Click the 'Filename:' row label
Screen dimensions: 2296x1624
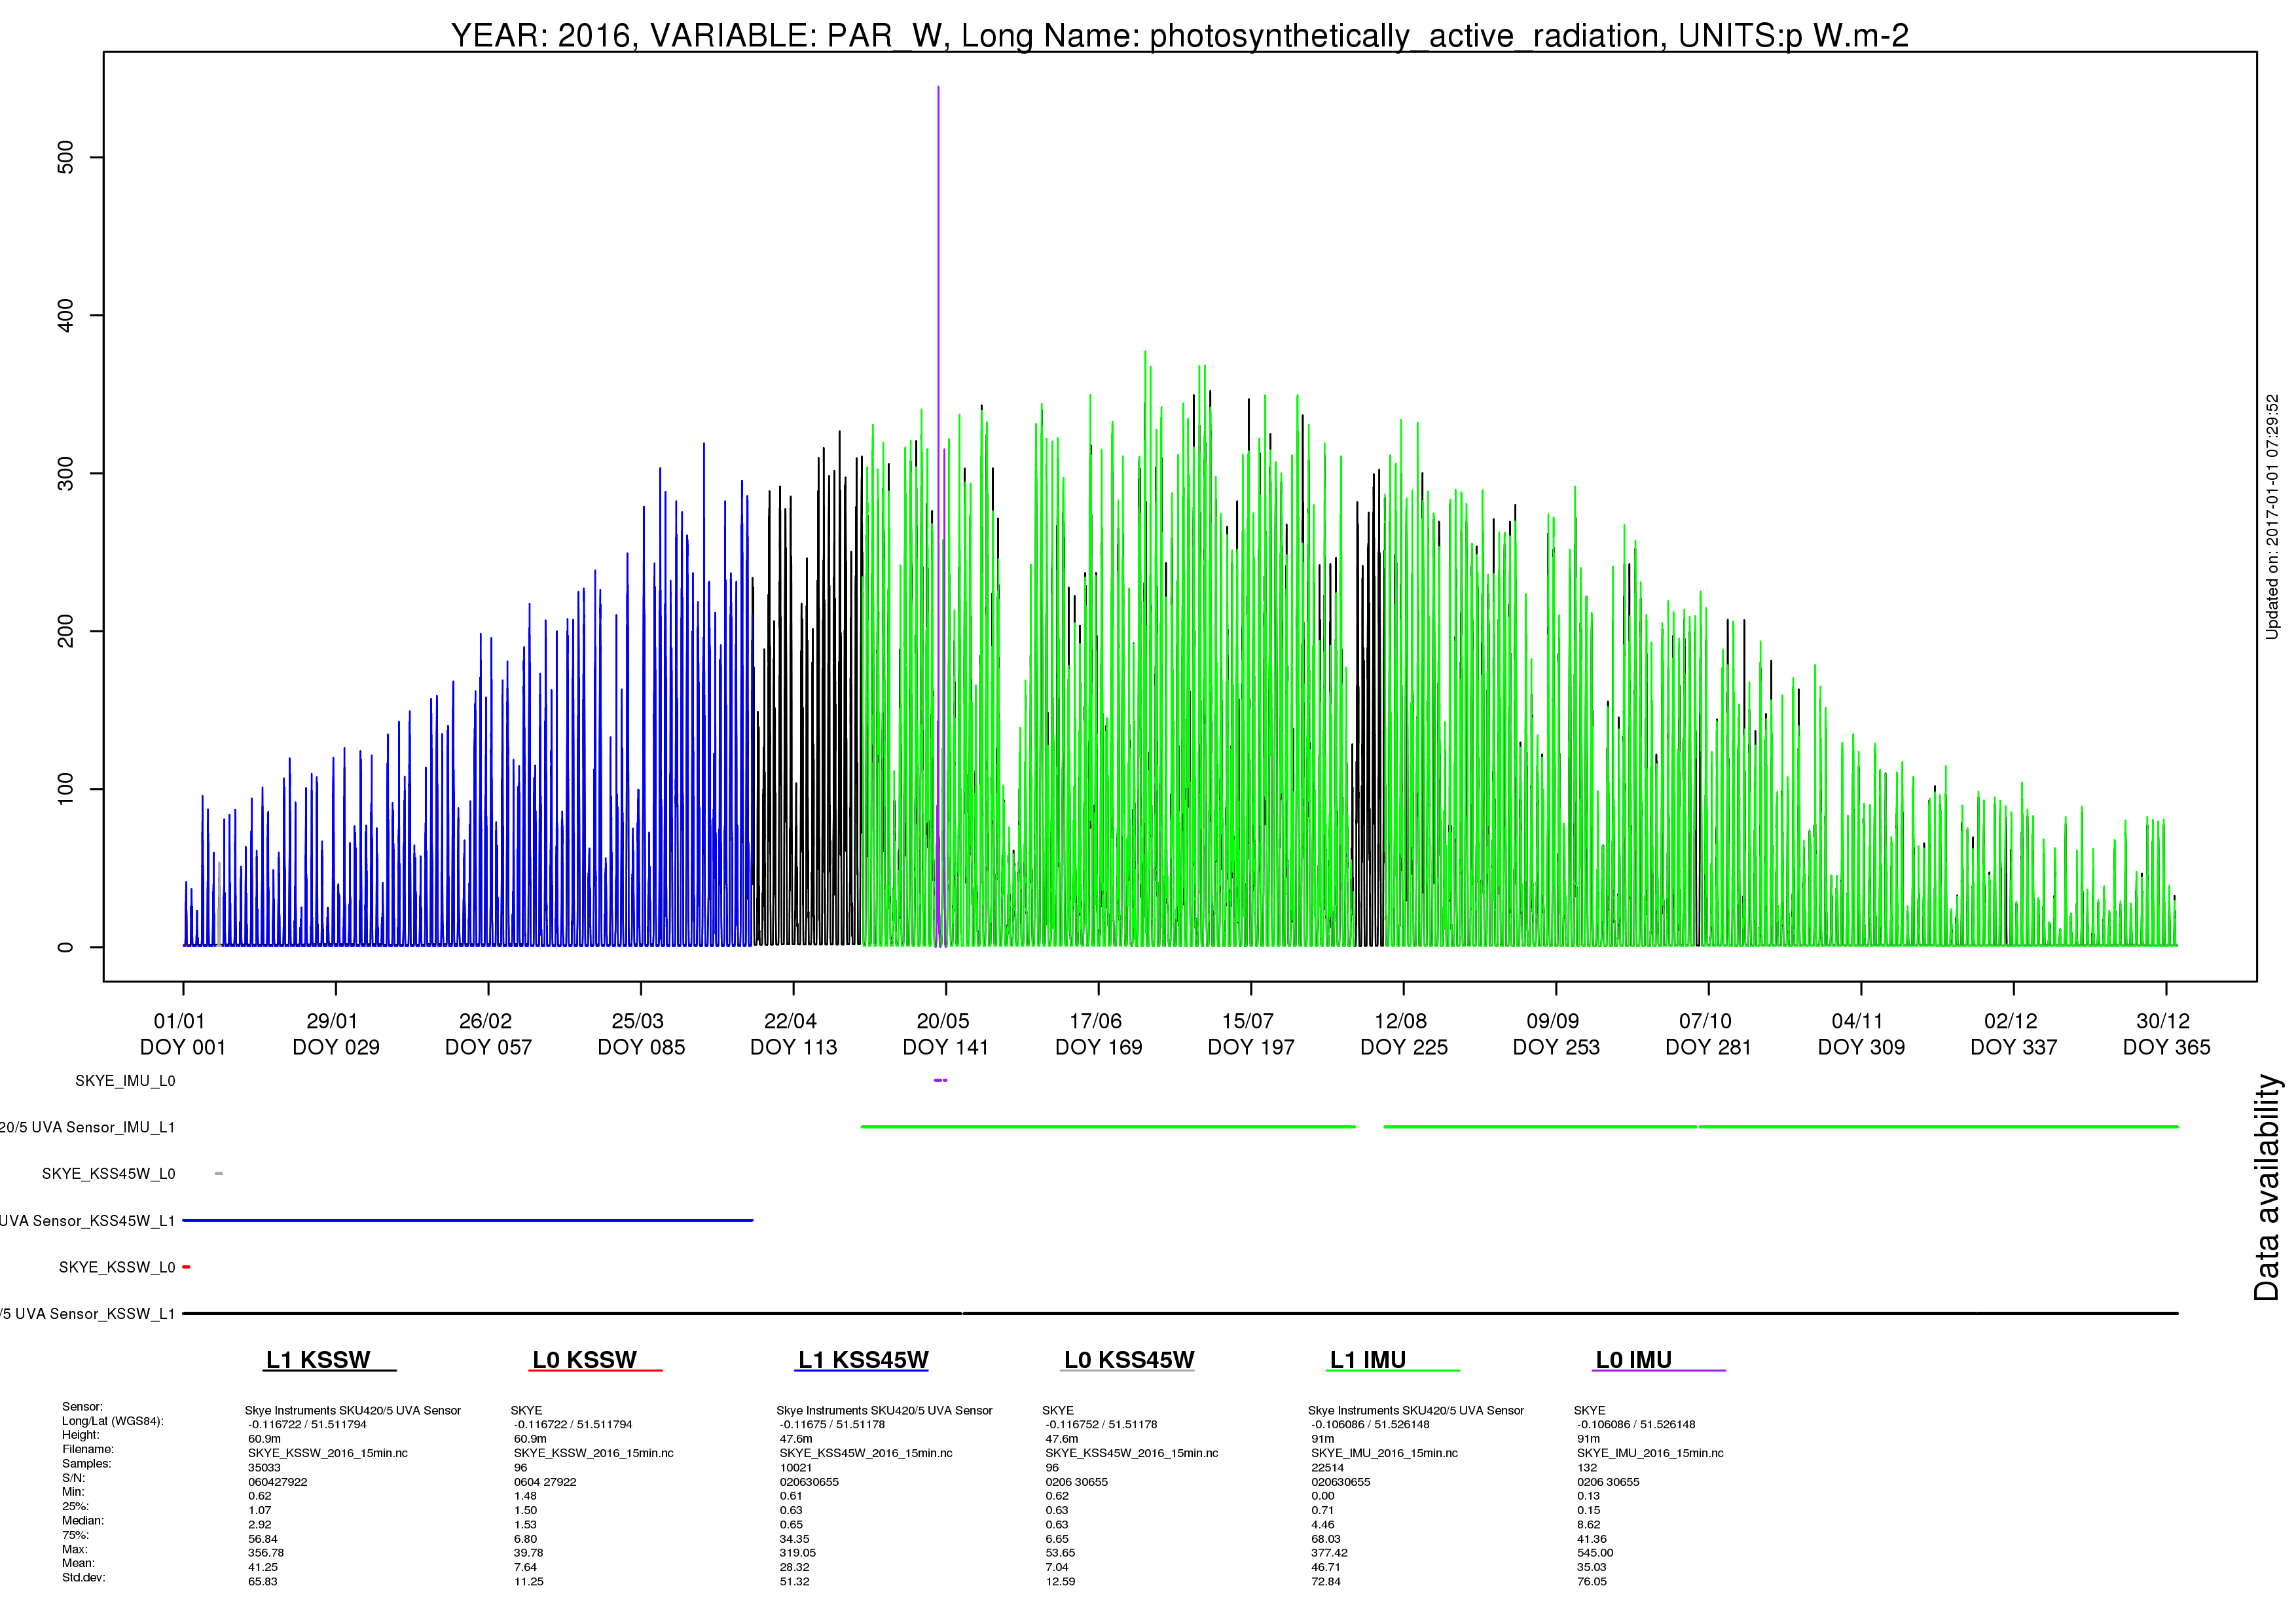point(88,1449)
